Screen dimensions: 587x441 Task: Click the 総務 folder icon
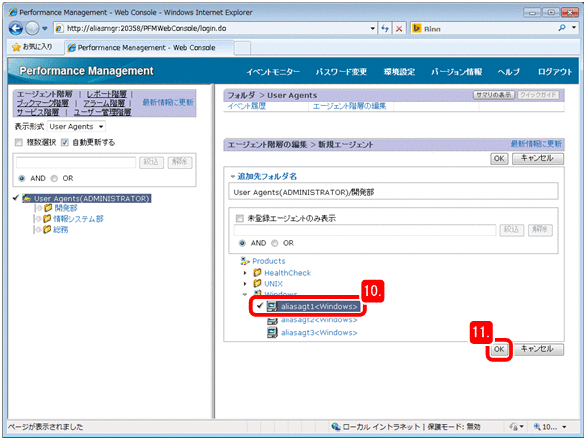coord(47,229)
